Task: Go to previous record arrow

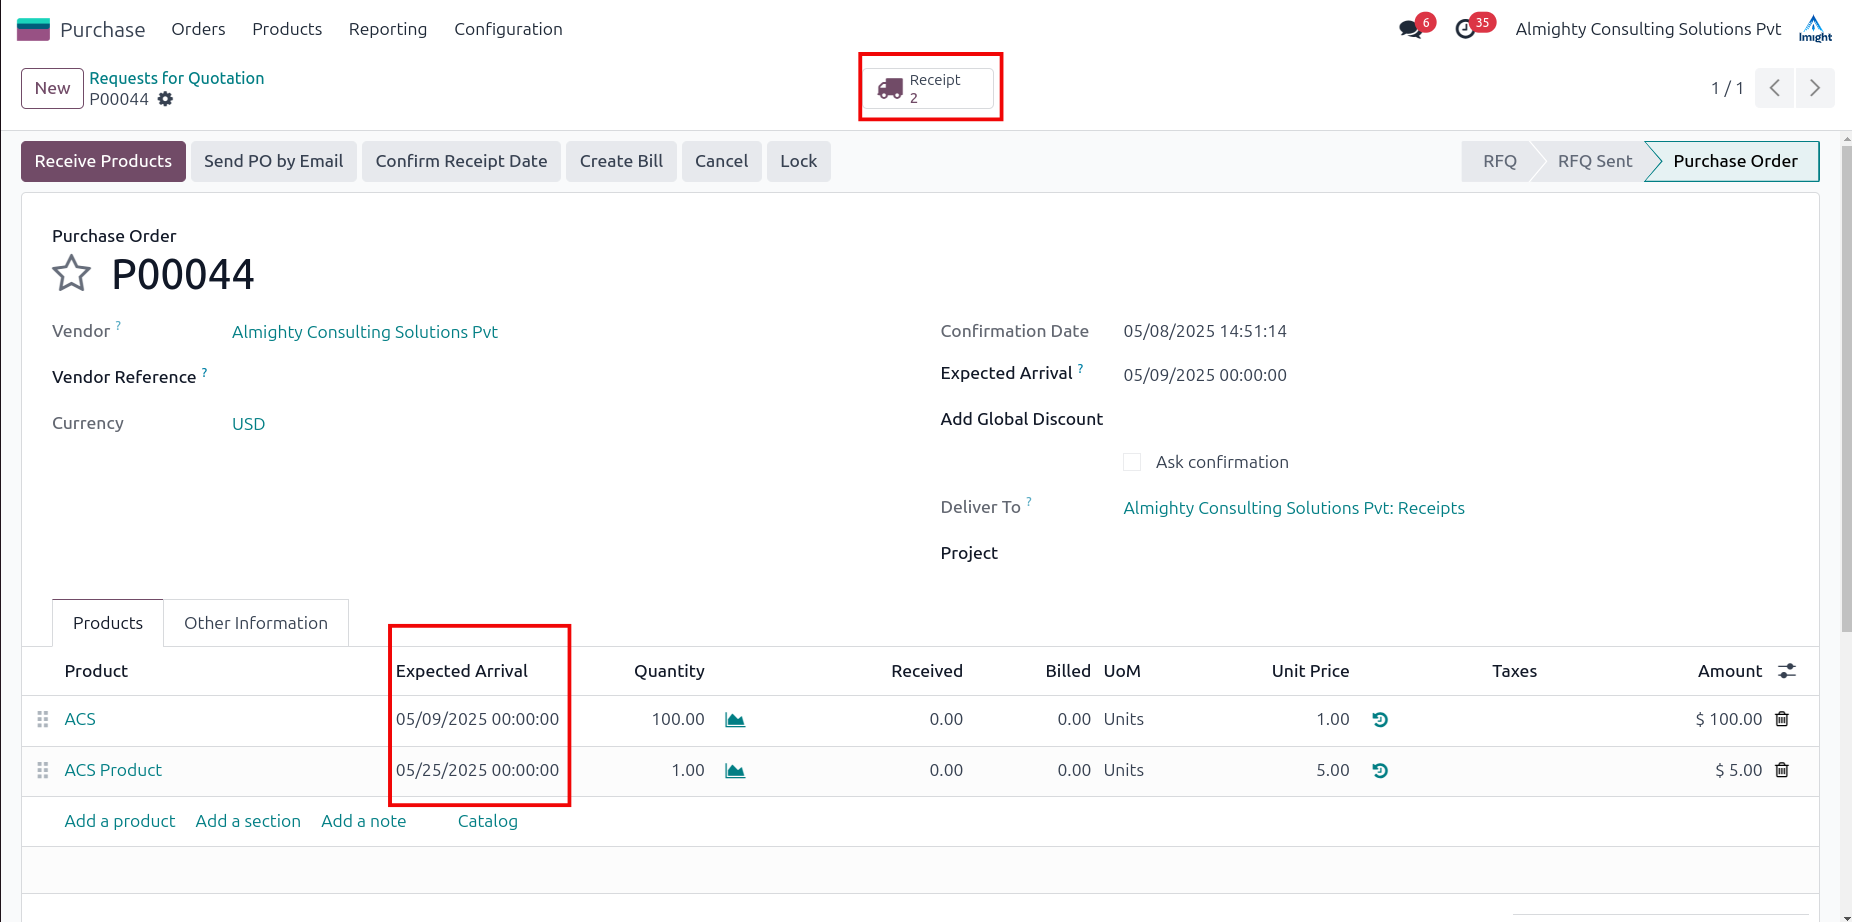Action: point(1775,88)
